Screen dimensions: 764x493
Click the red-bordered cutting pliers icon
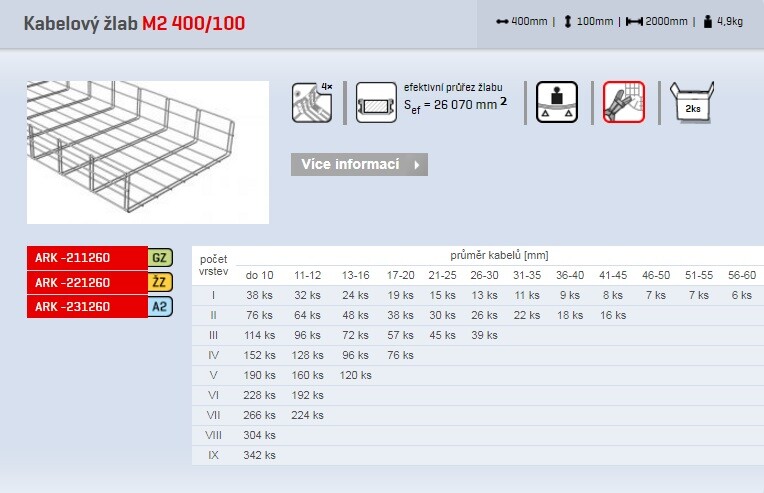623,102
